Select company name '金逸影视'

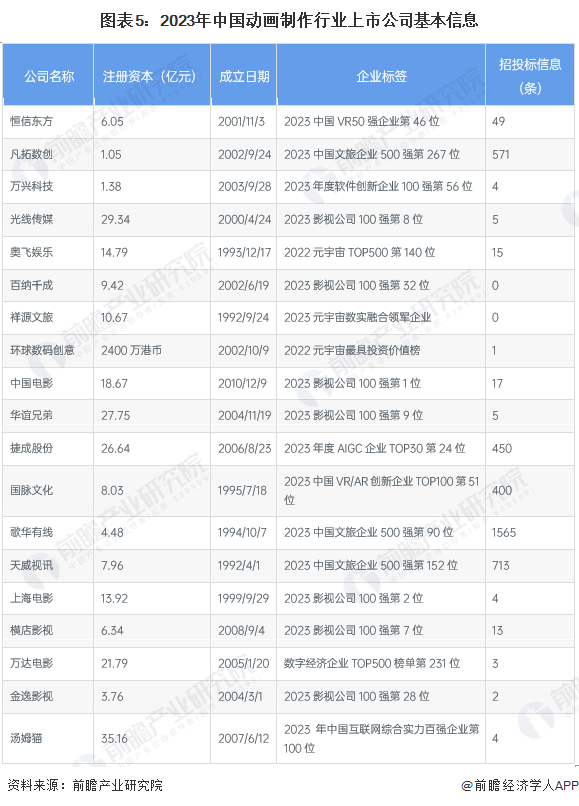click(x=31, y=697)
